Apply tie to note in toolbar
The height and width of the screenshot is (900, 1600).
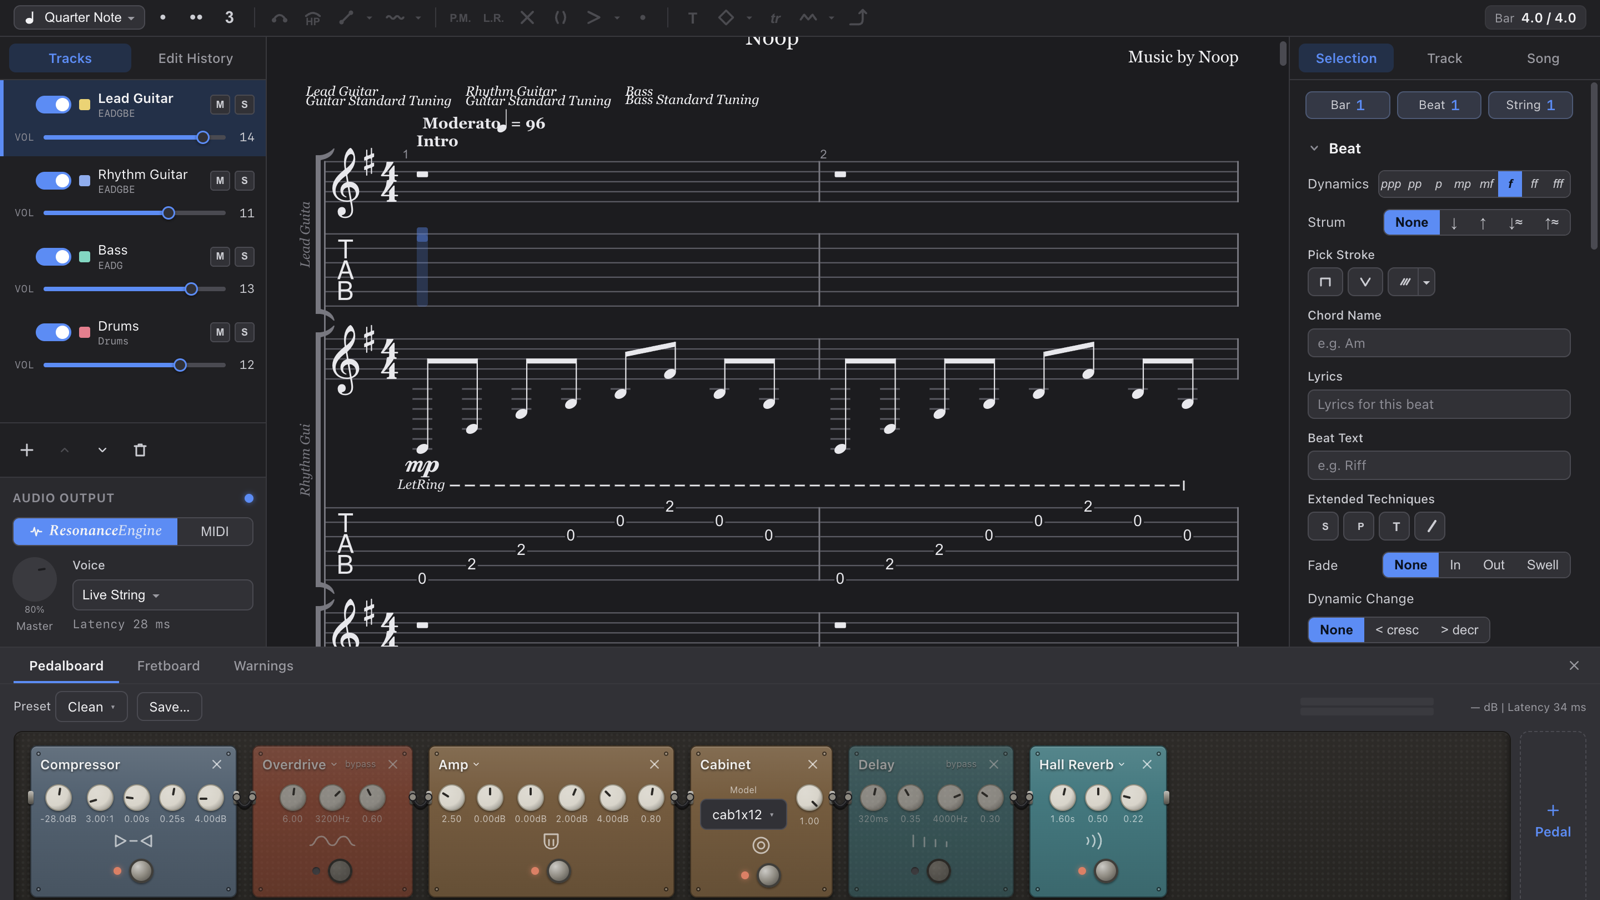279,18
